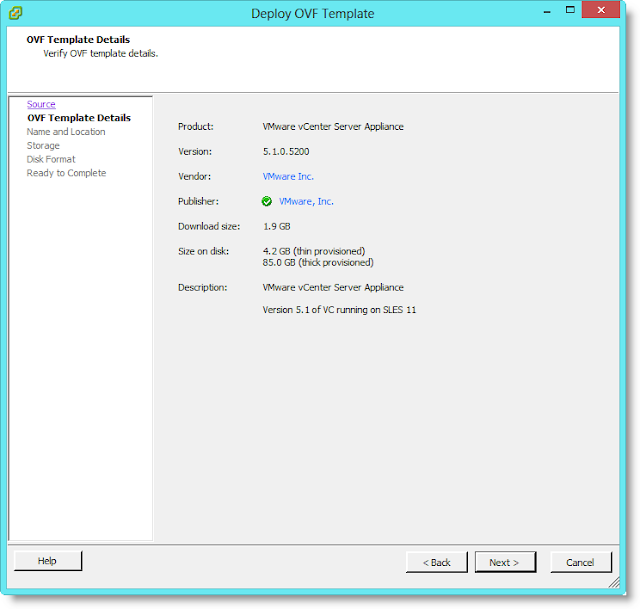Viewport: 640px width, 609px height.
Task: Click the text 'Version 5.1 of VC running on SLES 11'
Action: [339, 310]
